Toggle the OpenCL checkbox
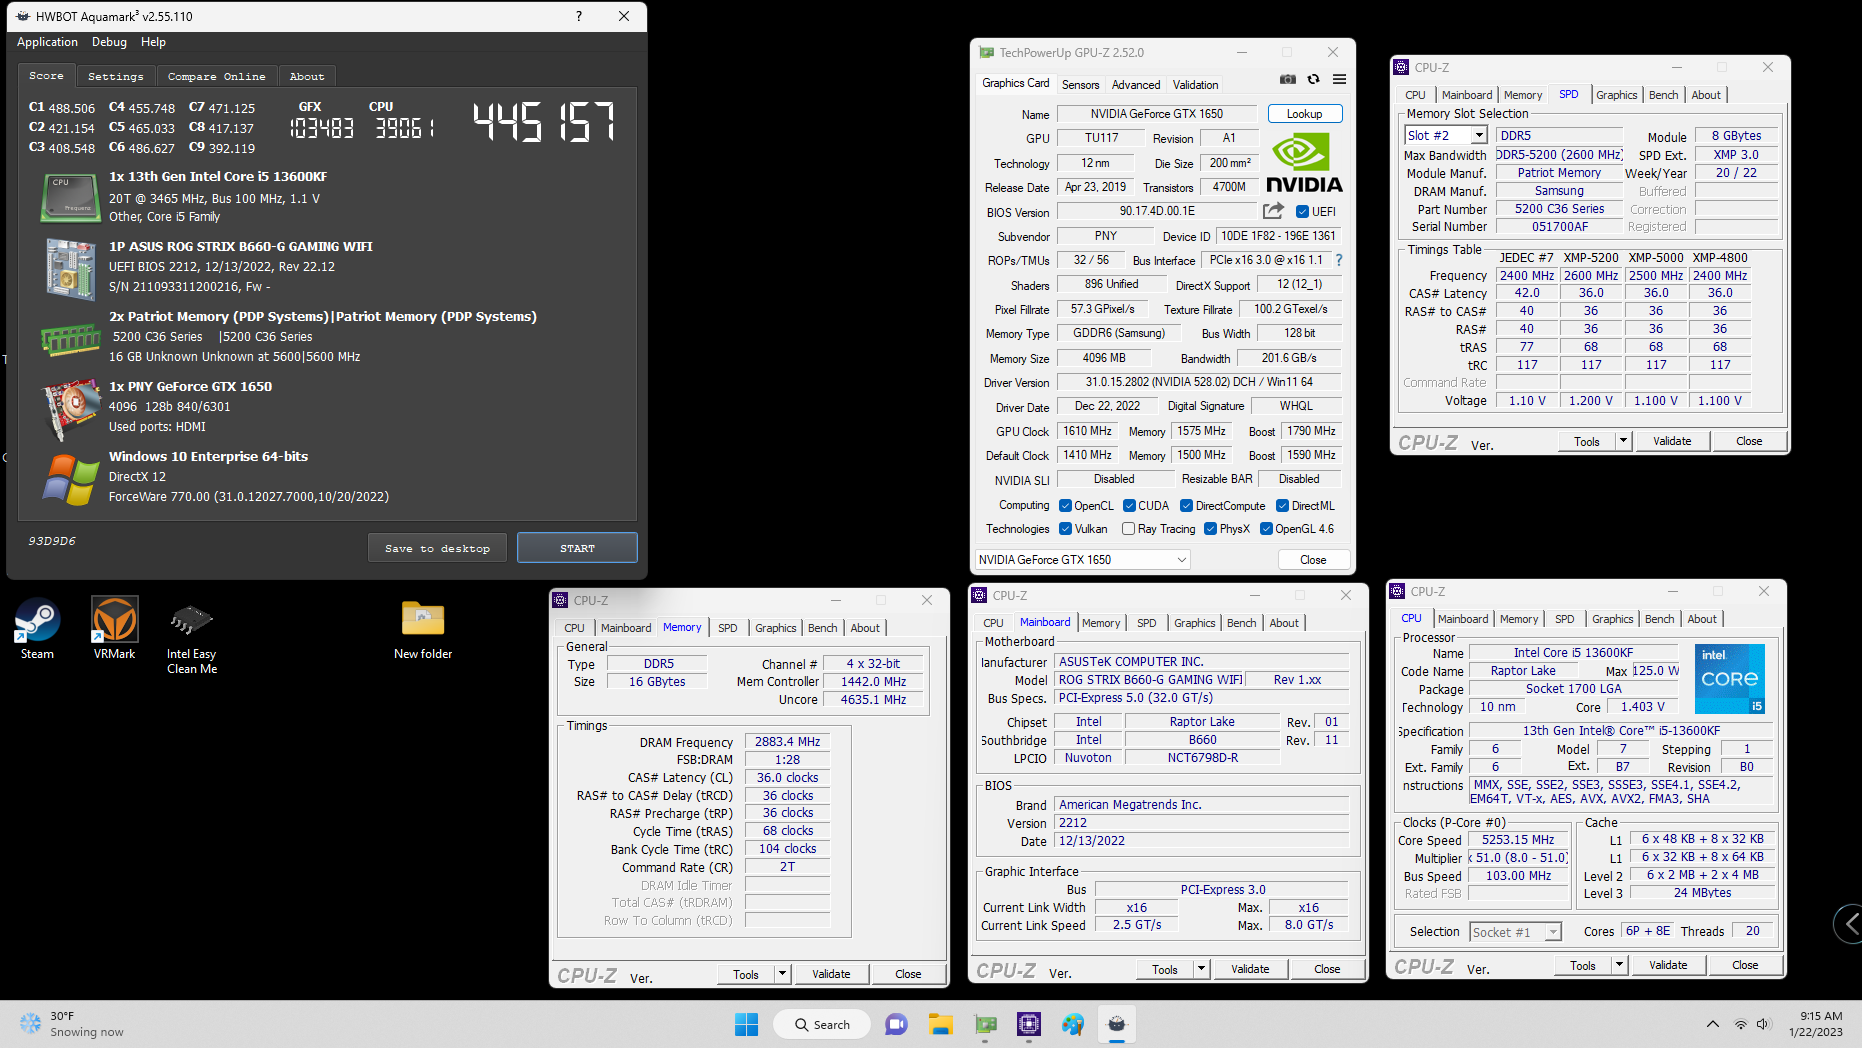The width and height of the screenshot is (1862, 1048). click(1065, 506)
